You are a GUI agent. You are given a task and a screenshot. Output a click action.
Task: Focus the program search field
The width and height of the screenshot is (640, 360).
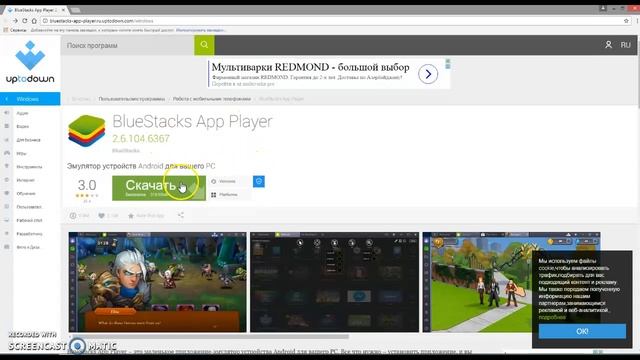[128, 45]
